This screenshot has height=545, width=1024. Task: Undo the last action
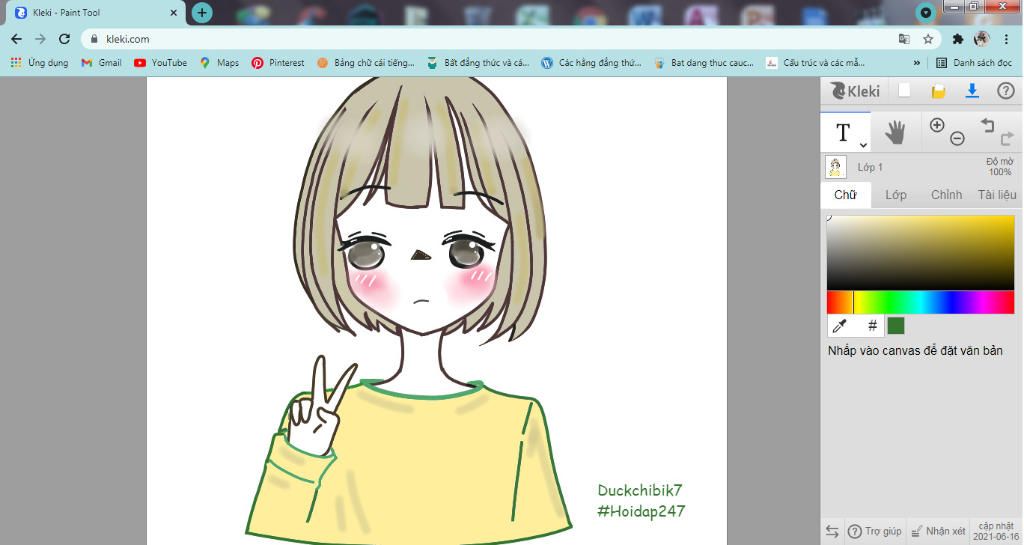pos(987,124)
